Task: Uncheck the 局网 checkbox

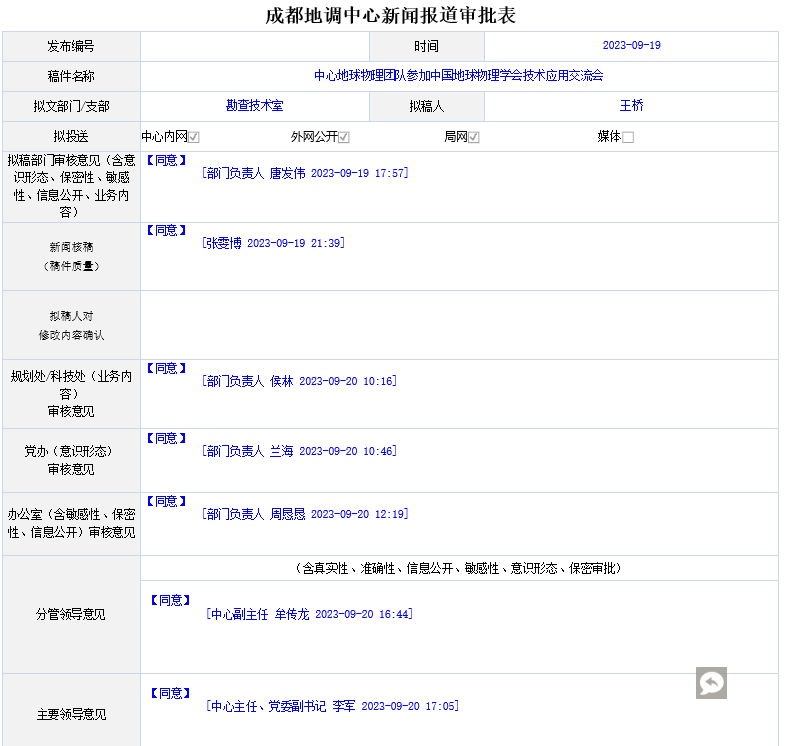Action: click(x=474, y=137)
